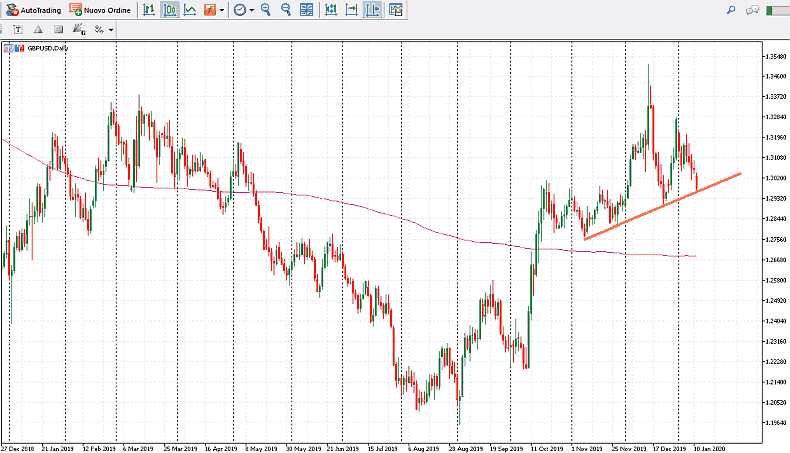Viewport: 790px width, 453px height.
Task: Switch chart to bar chart view
Action: coord(148,10)
